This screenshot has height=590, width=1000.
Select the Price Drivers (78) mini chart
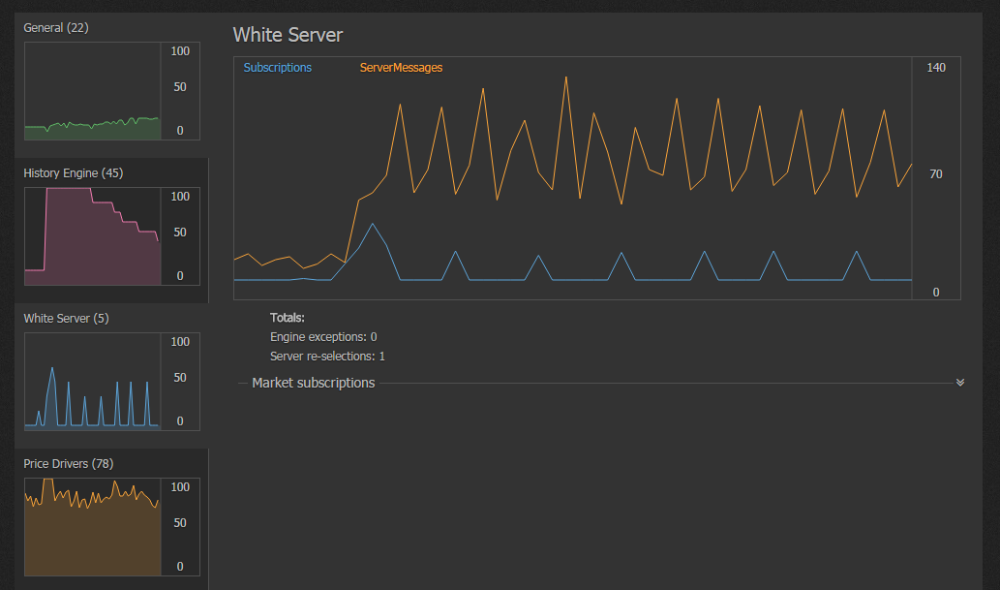click(x=112, y=527)
